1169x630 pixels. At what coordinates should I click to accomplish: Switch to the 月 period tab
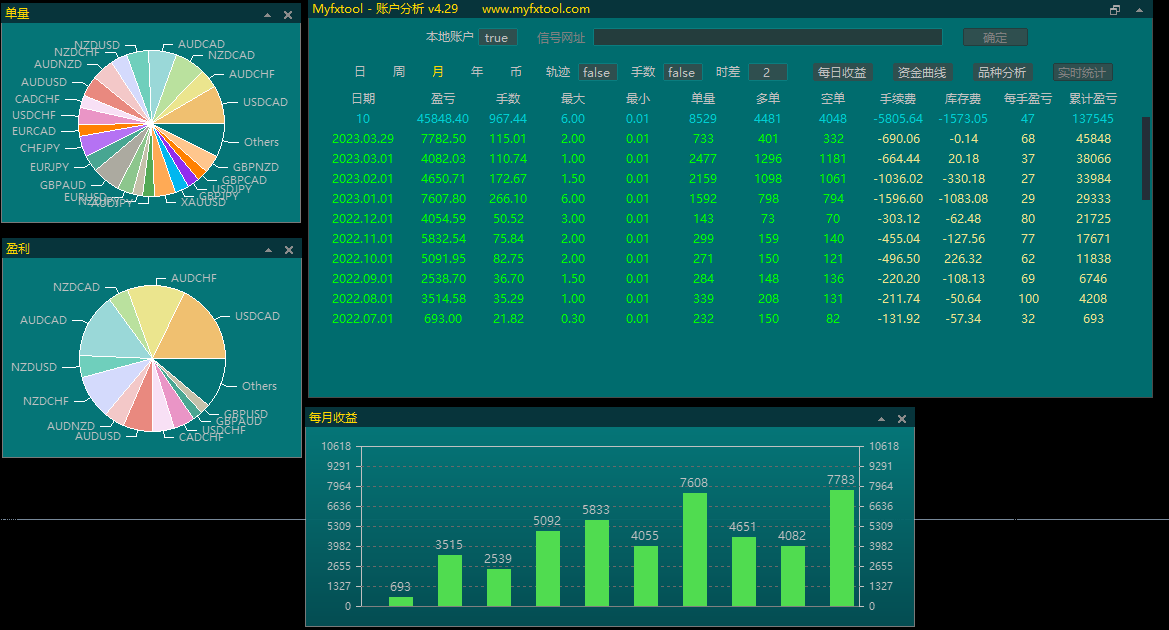(438, 72)
